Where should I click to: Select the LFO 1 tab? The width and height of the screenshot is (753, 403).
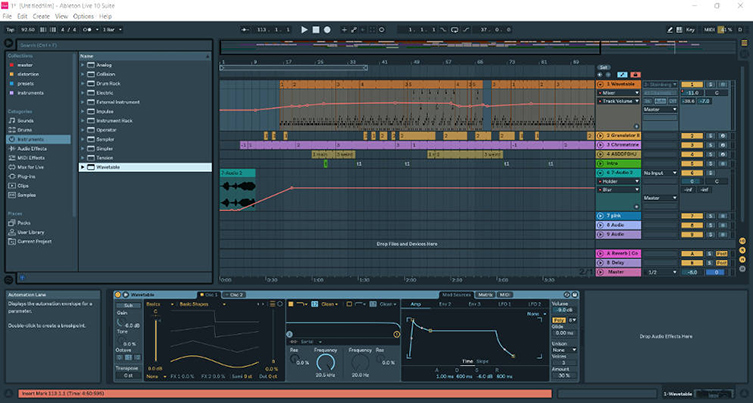pos(504,304)
